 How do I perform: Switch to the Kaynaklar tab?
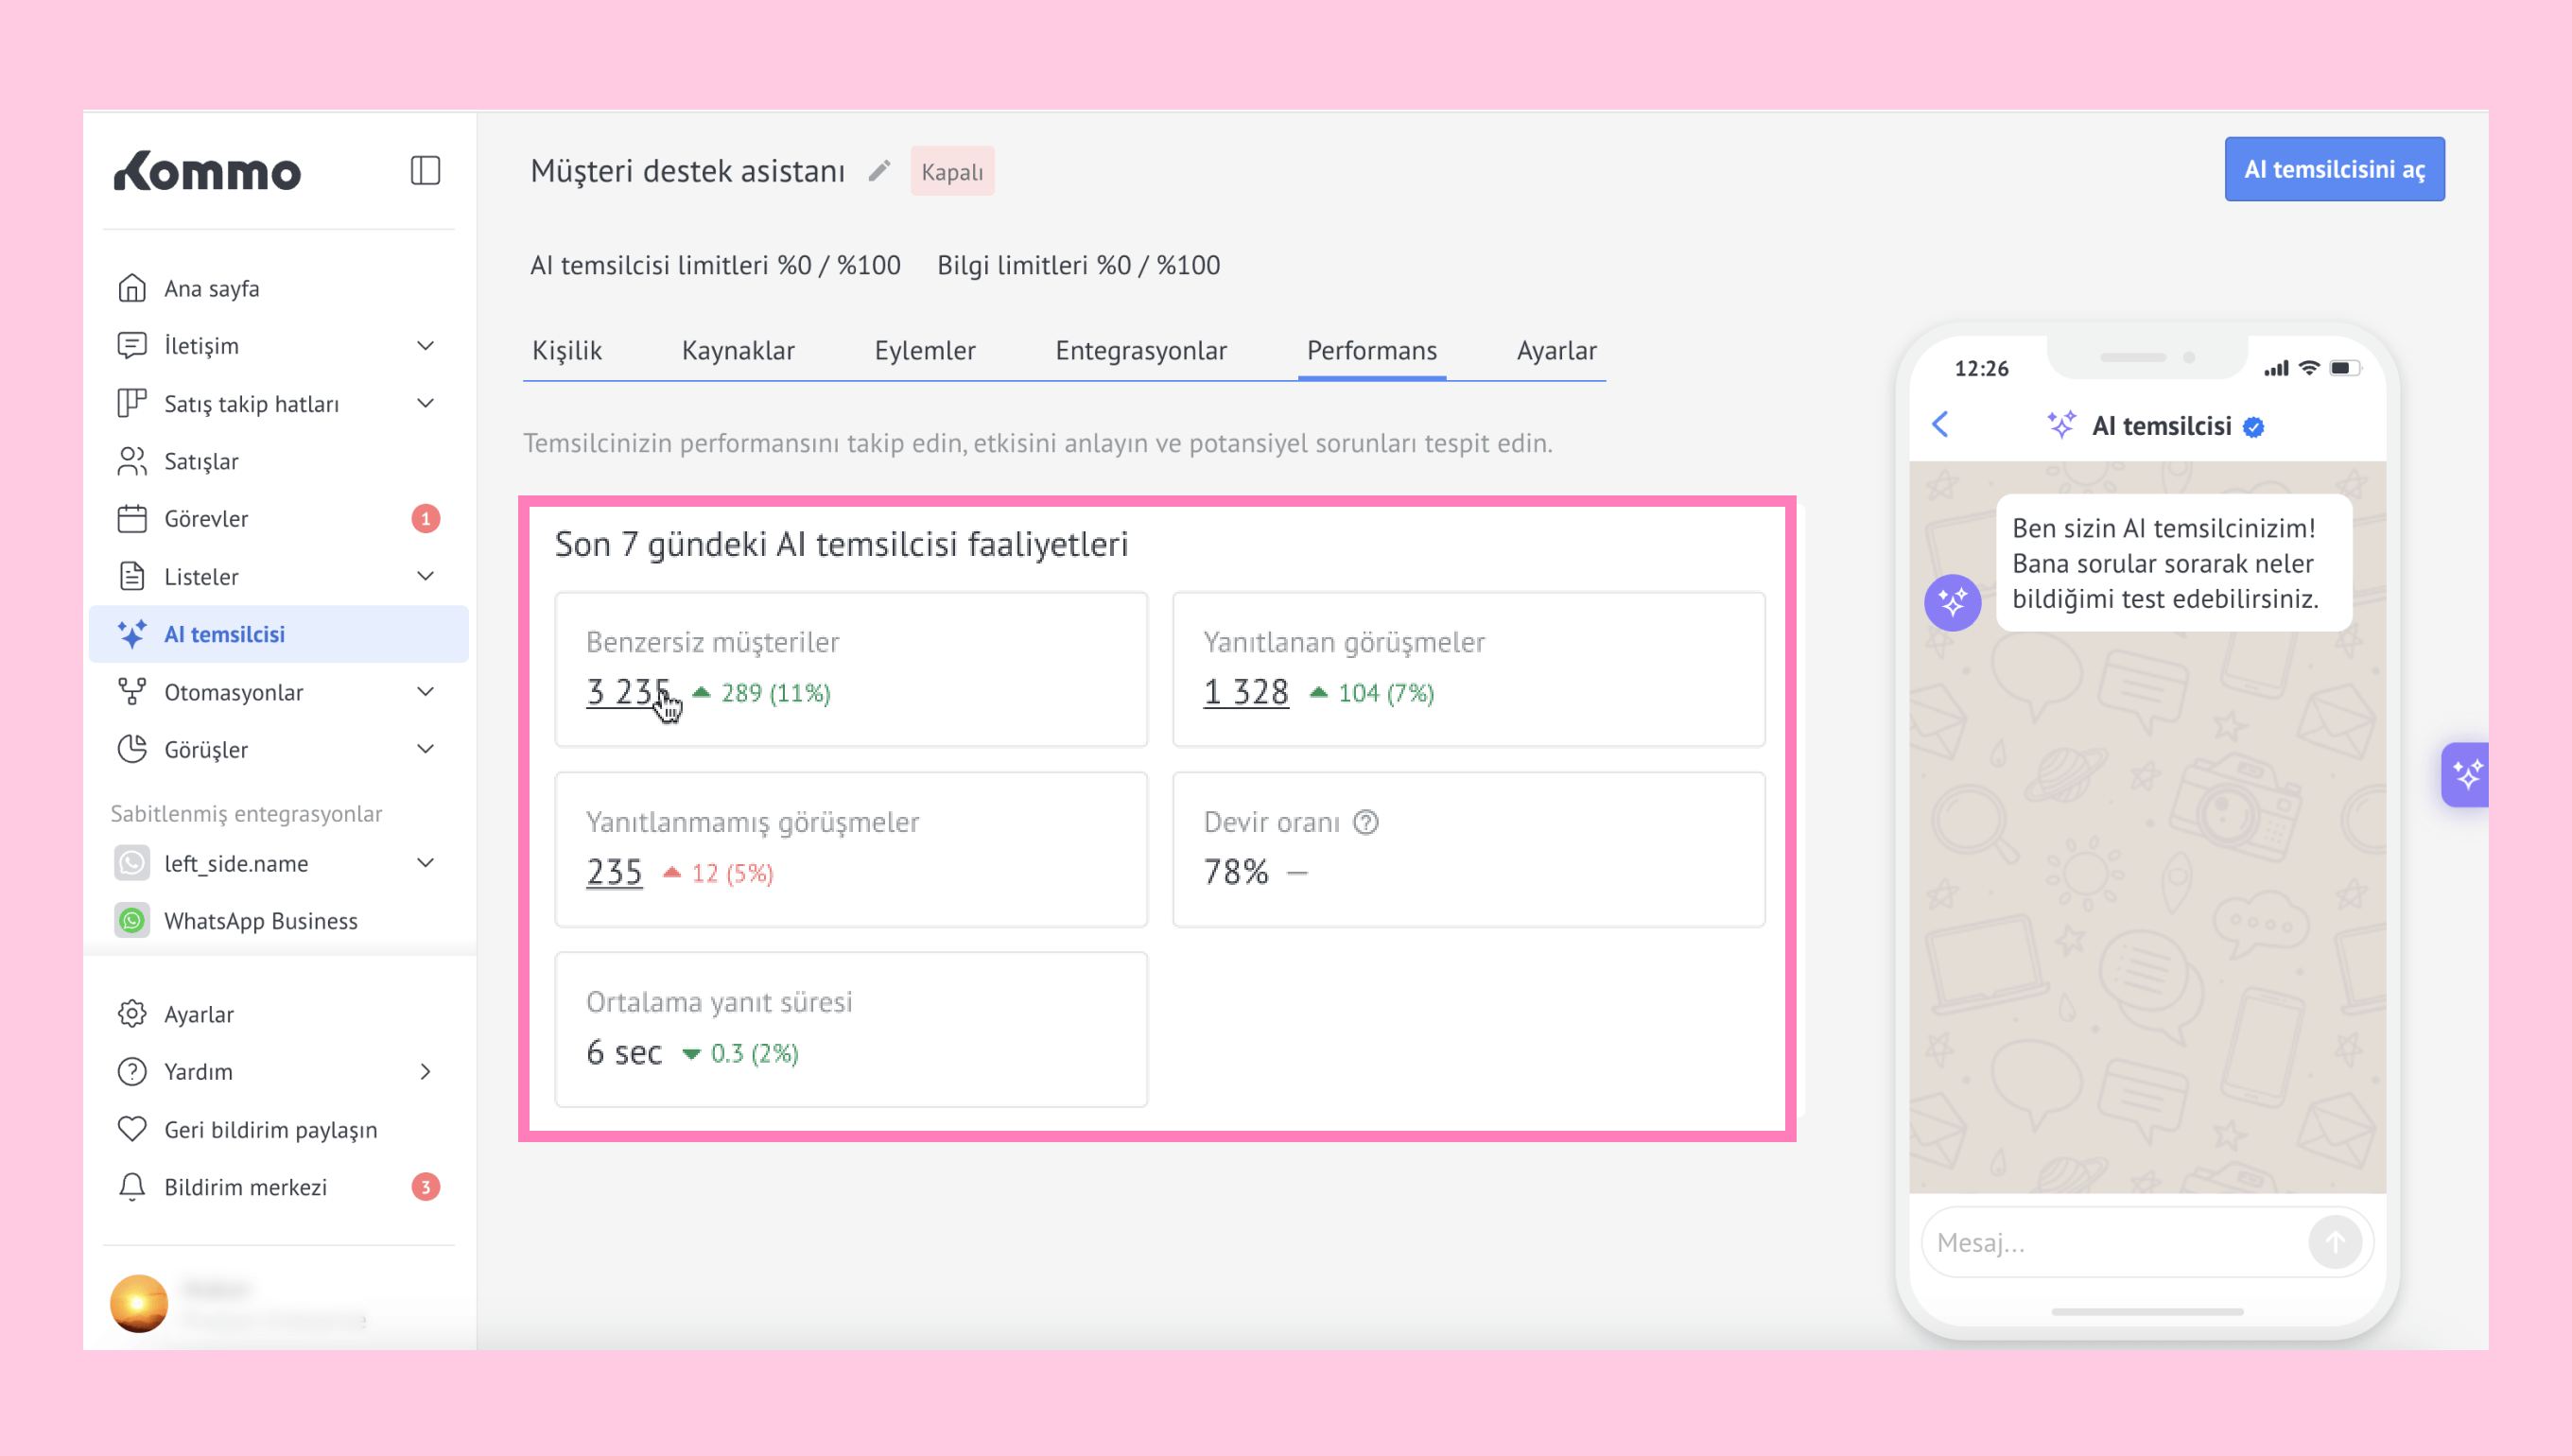point(738,351)
